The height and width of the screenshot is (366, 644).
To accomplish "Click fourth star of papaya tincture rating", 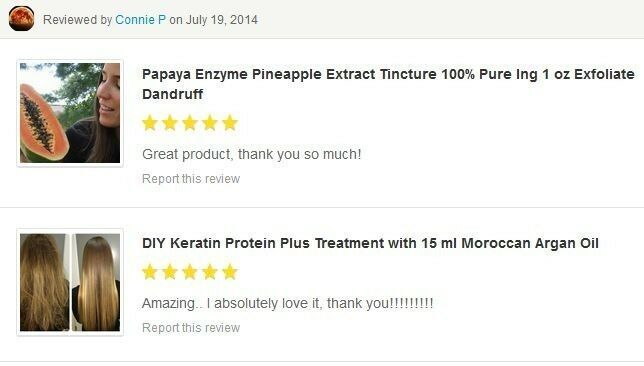I will click(210, 123).
